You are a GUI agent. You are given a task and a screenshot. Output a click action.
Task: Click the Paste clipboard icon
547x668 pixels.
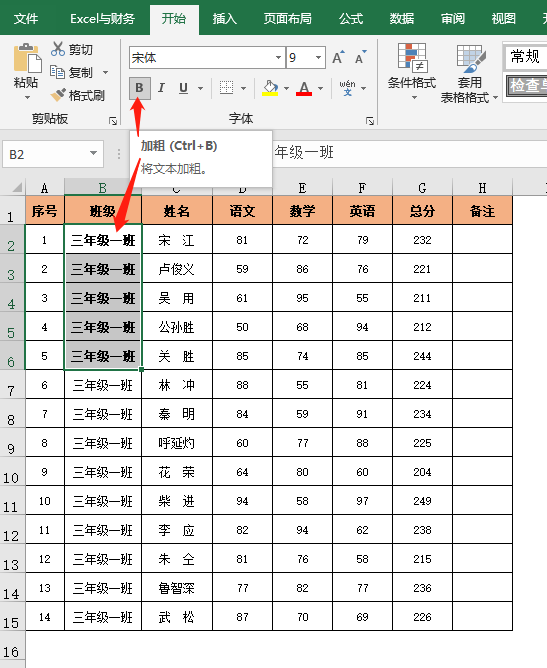27,58
